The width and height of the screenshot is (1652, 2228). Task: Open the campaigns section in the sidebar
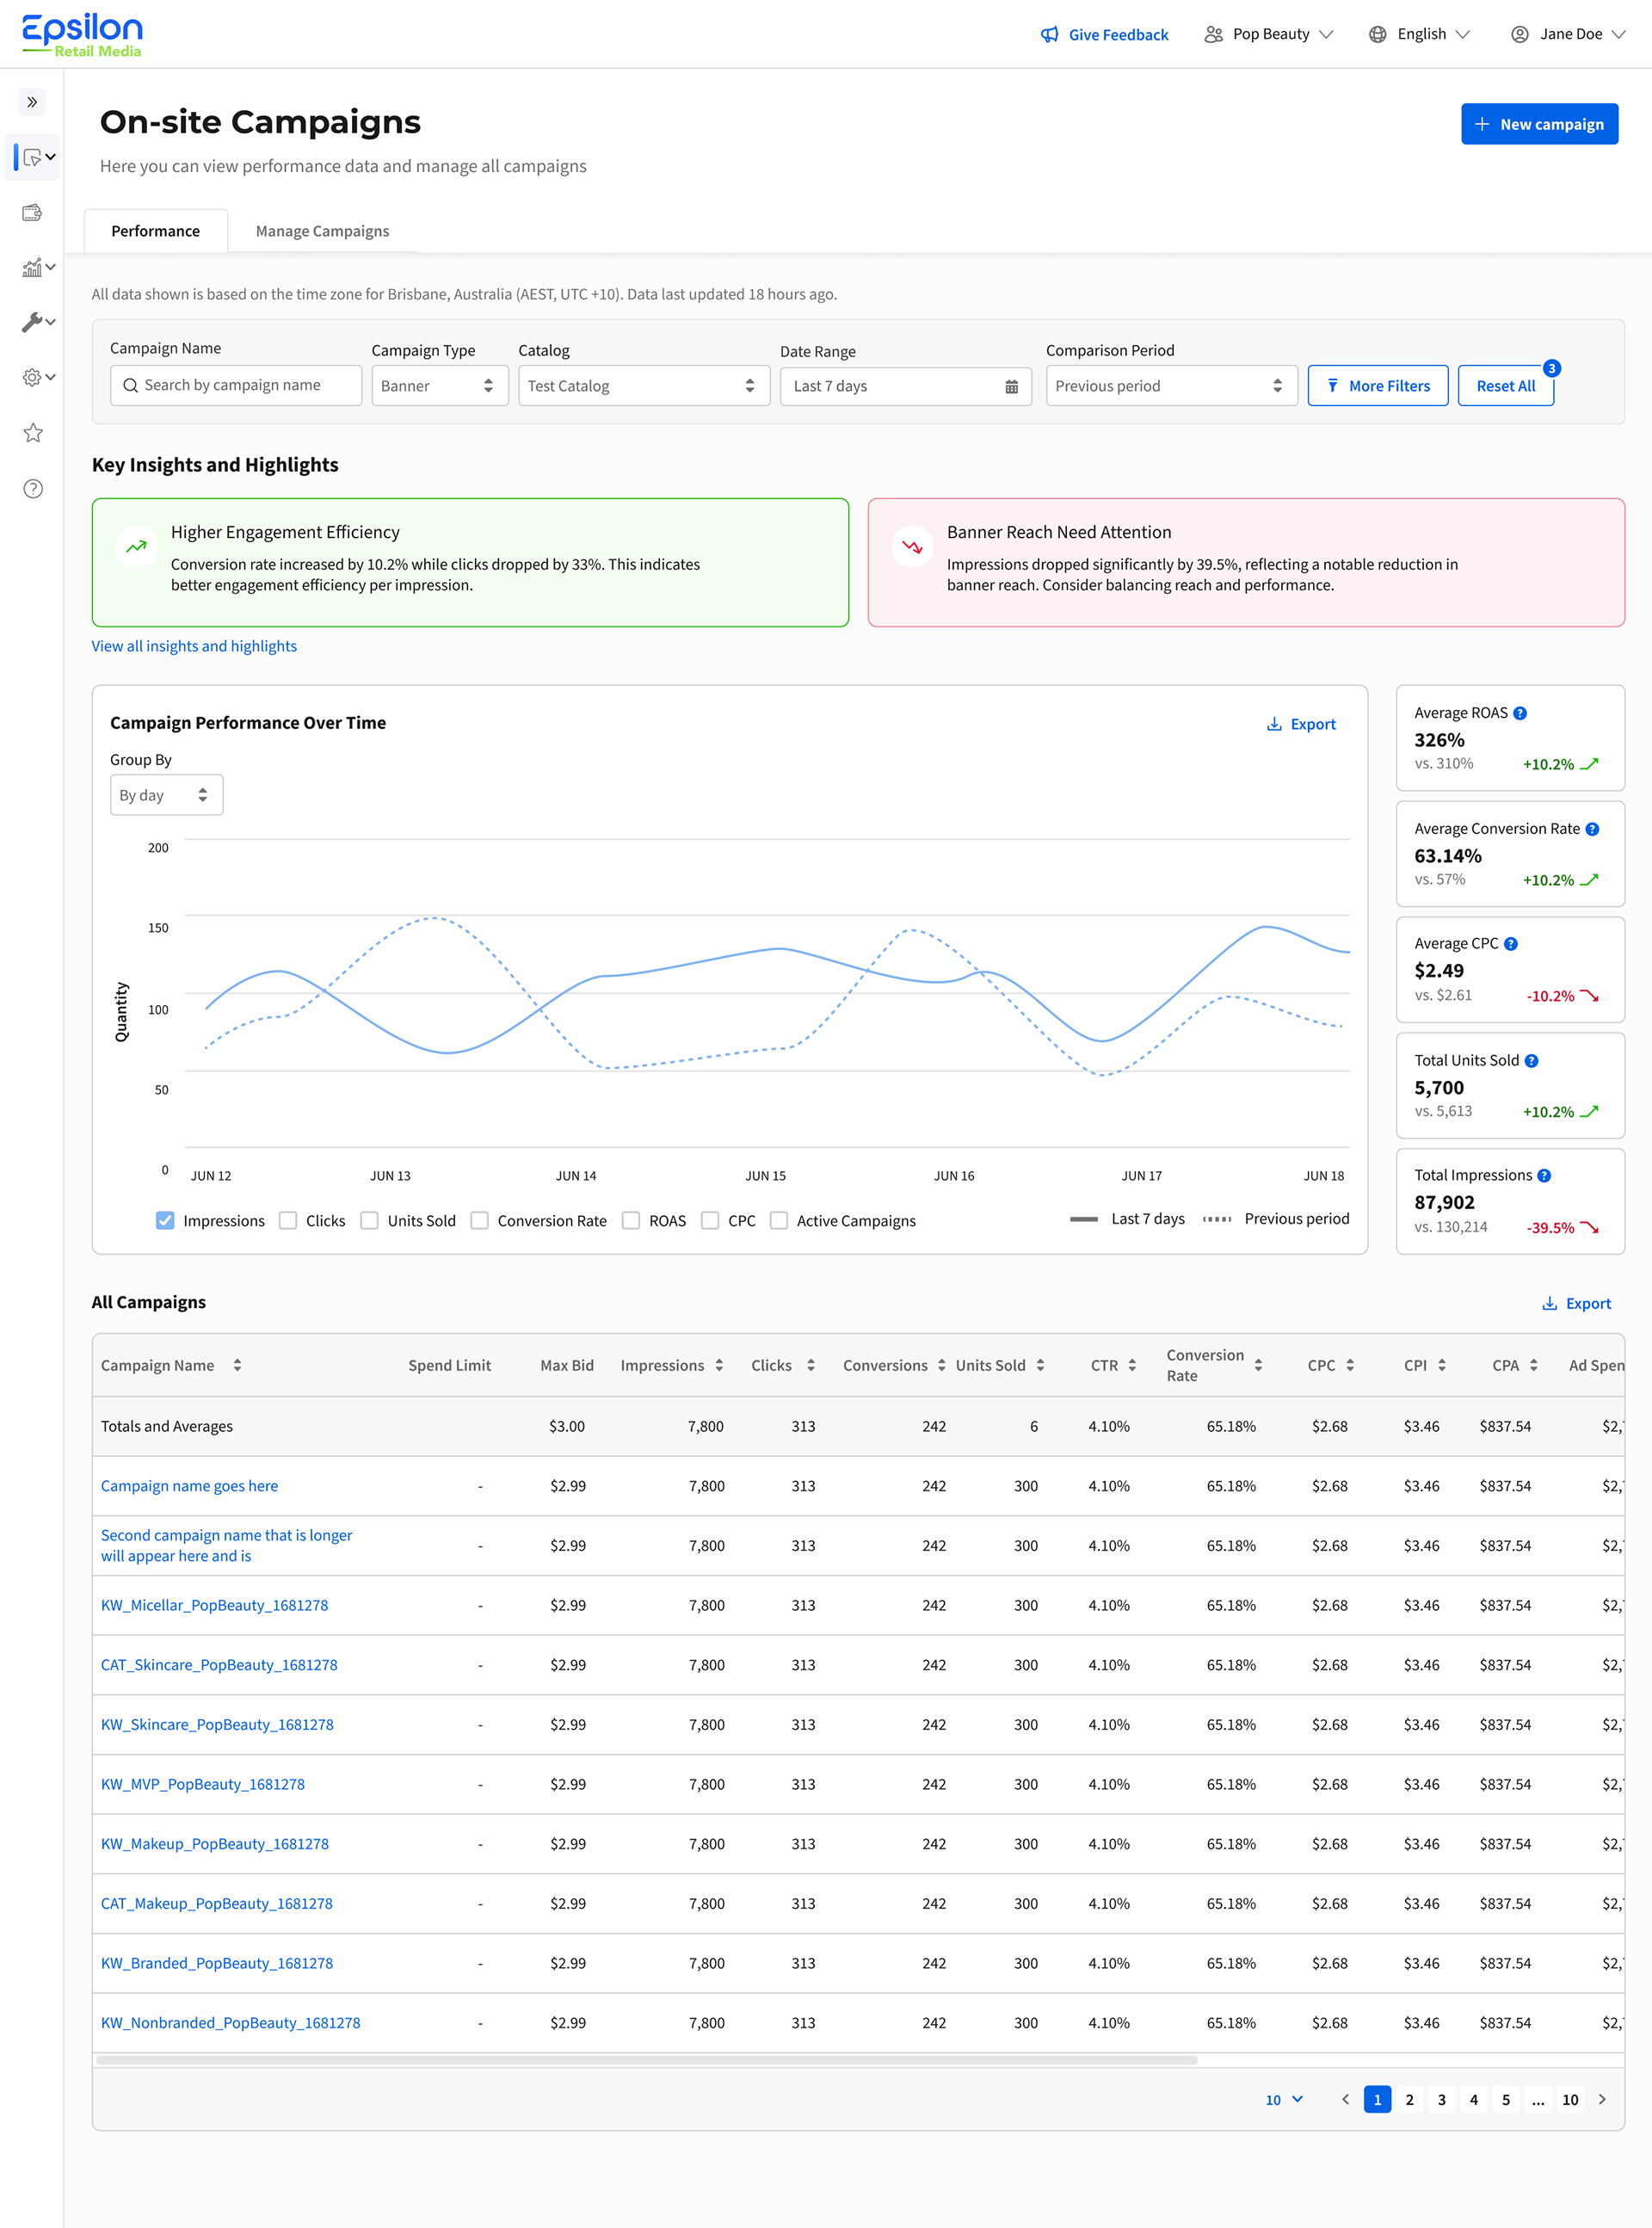[x=32, y=157]
